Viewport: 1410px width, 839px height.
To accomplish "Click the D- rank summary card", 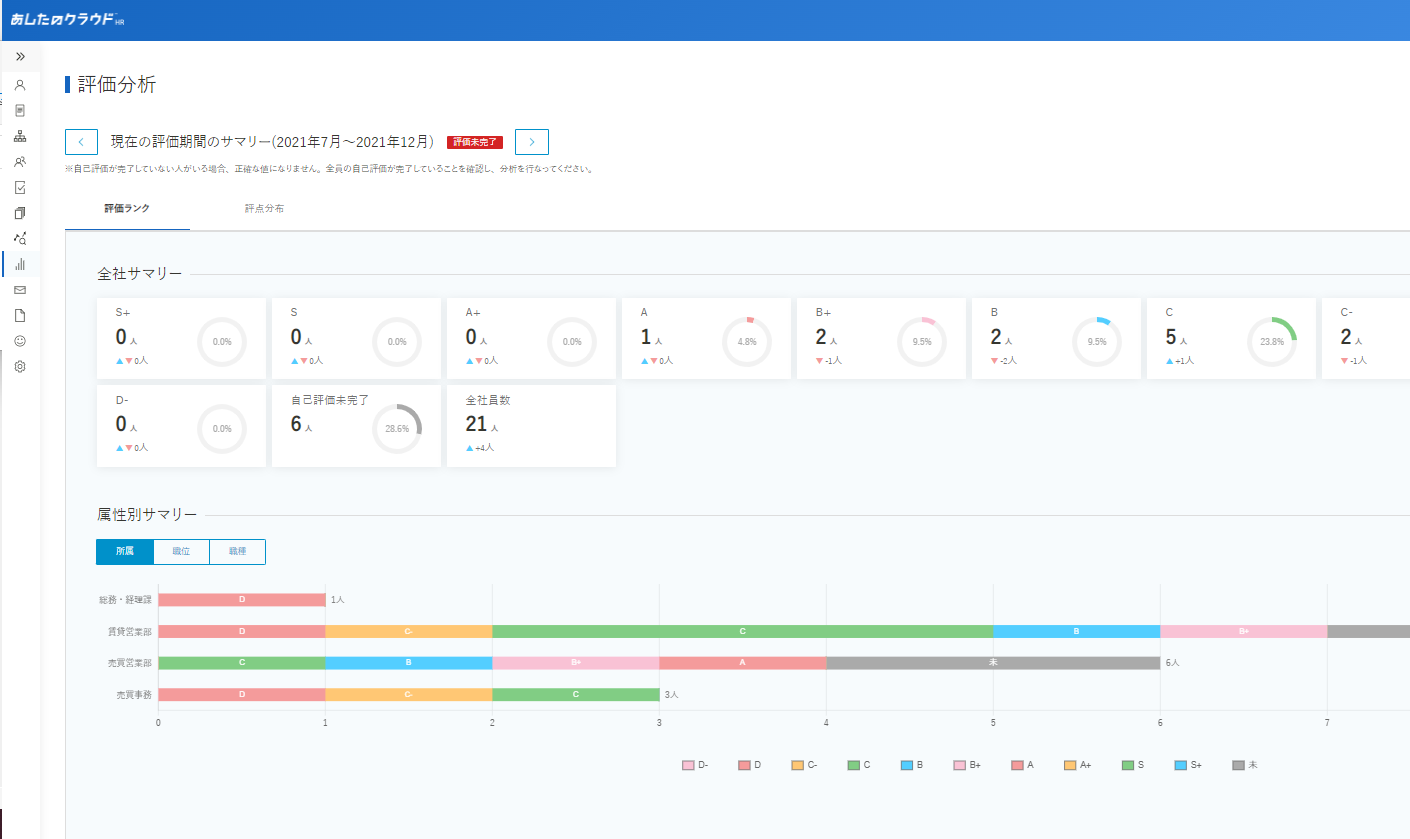I will coord(181,426).
